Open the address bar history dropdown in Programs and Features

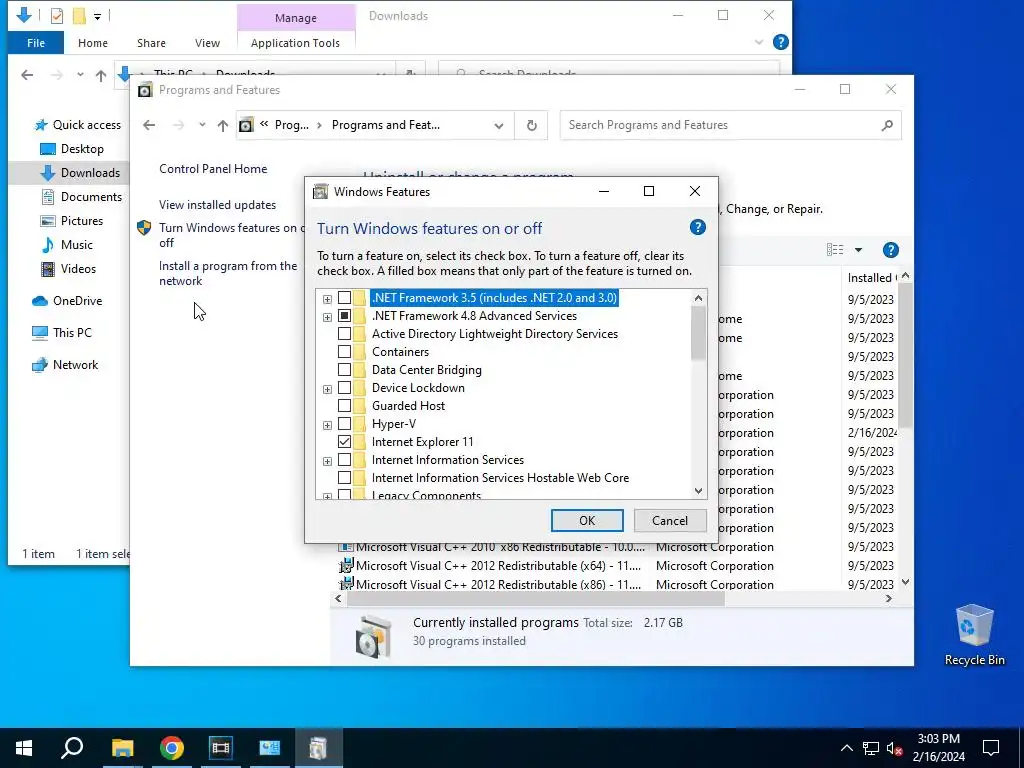(499, 125)
